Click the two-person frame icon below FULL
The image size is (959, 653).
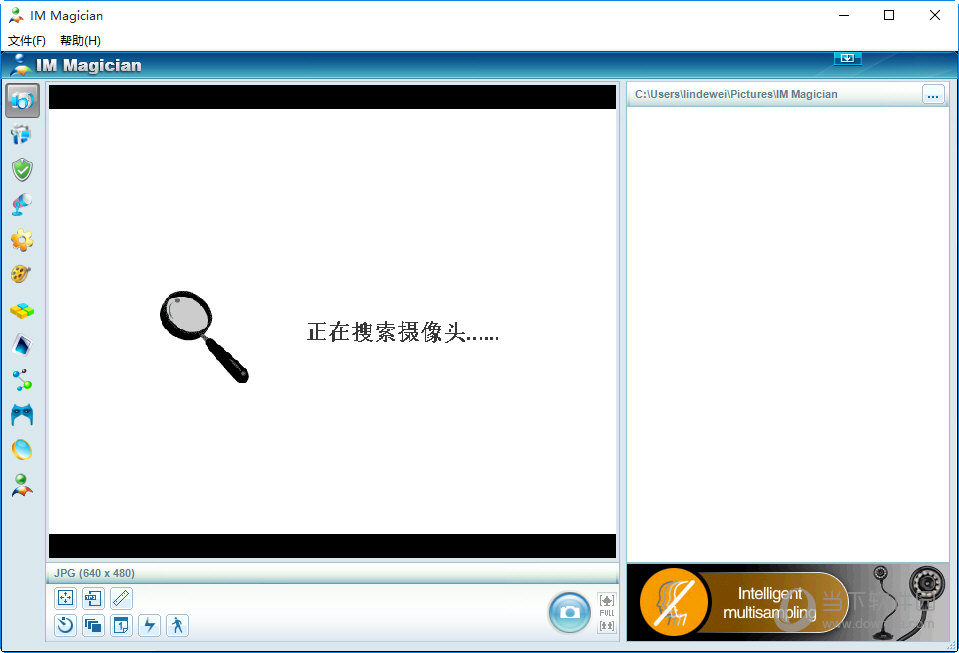coord(607,625)
